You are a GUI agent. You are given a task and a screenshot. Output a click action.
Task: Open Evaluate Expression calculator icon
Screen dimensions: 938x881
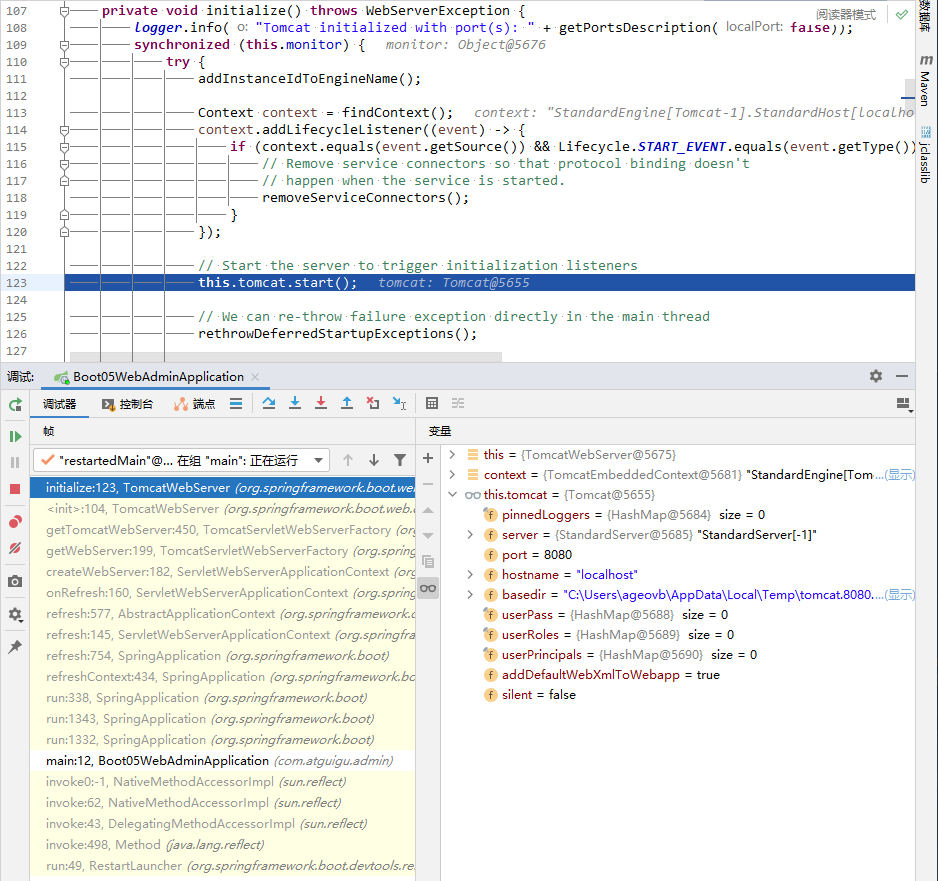(432, 404)
